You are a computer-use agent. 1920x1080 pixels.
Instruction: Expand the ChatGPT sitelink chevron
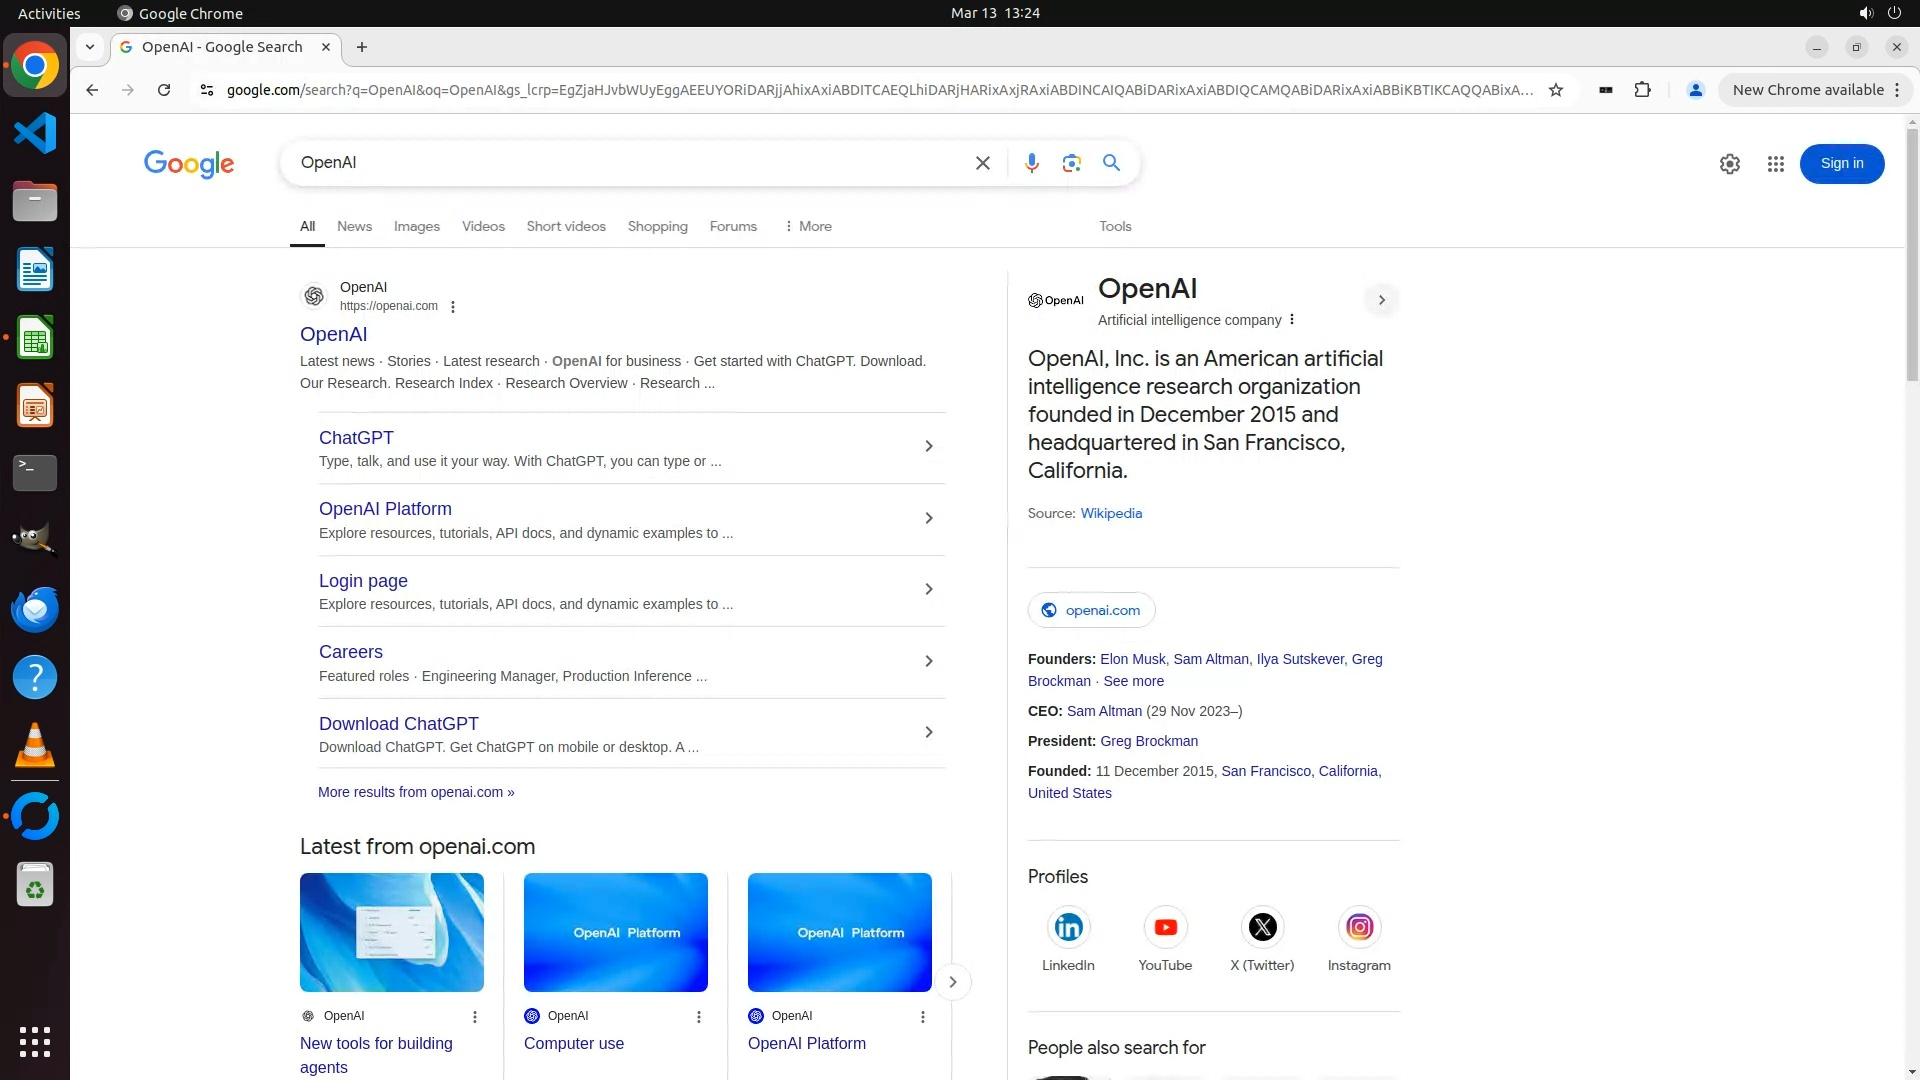tap(928, 446)
